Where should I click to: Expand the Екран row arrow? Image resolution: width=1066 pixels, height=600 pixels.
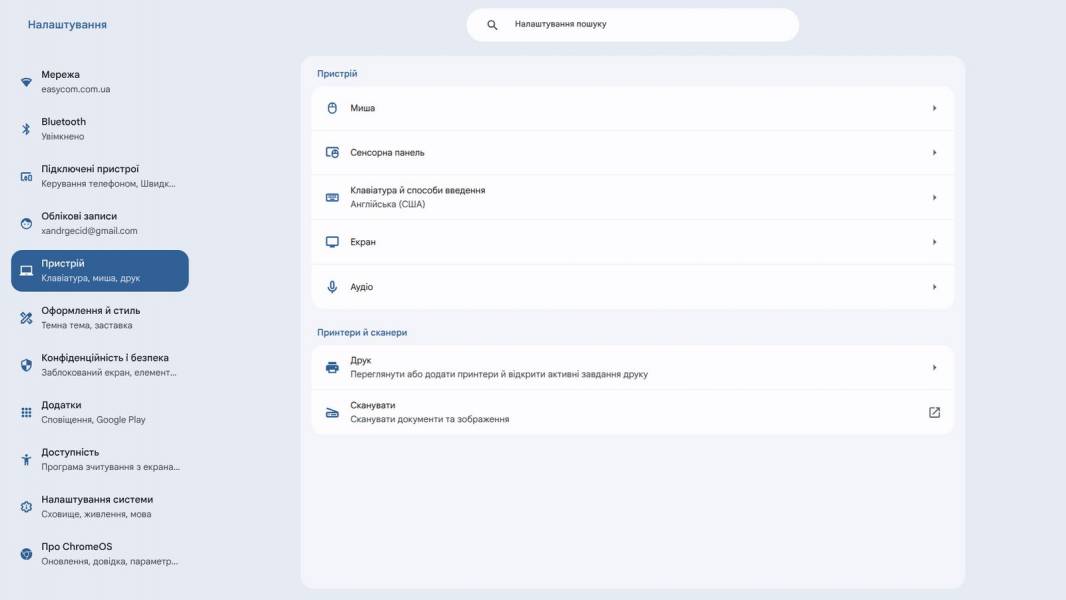tap(934, 242)
